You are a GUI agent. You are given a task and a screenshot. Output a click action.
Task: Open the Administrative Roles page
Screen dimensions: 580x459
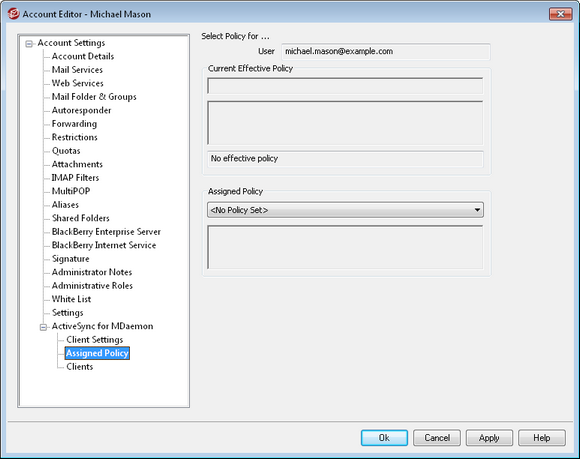[92, 286]
